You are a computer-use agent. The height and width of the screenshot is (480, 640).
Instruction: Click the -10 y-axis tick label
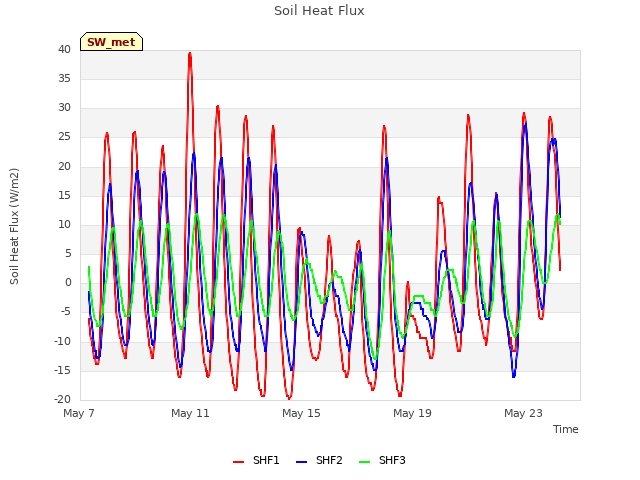coord(63,341)
